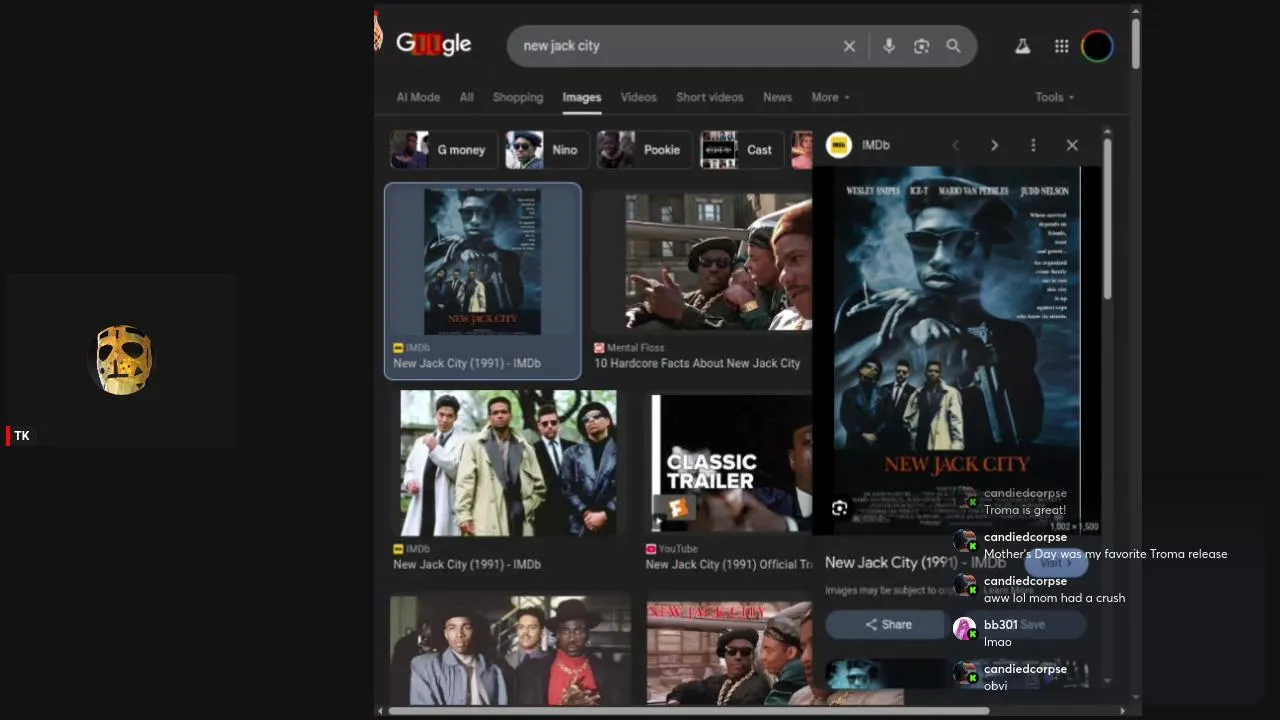Search inside image with lens icon on poster
The width and height of the screenshot is (1280, 720).
click(839, 508)
